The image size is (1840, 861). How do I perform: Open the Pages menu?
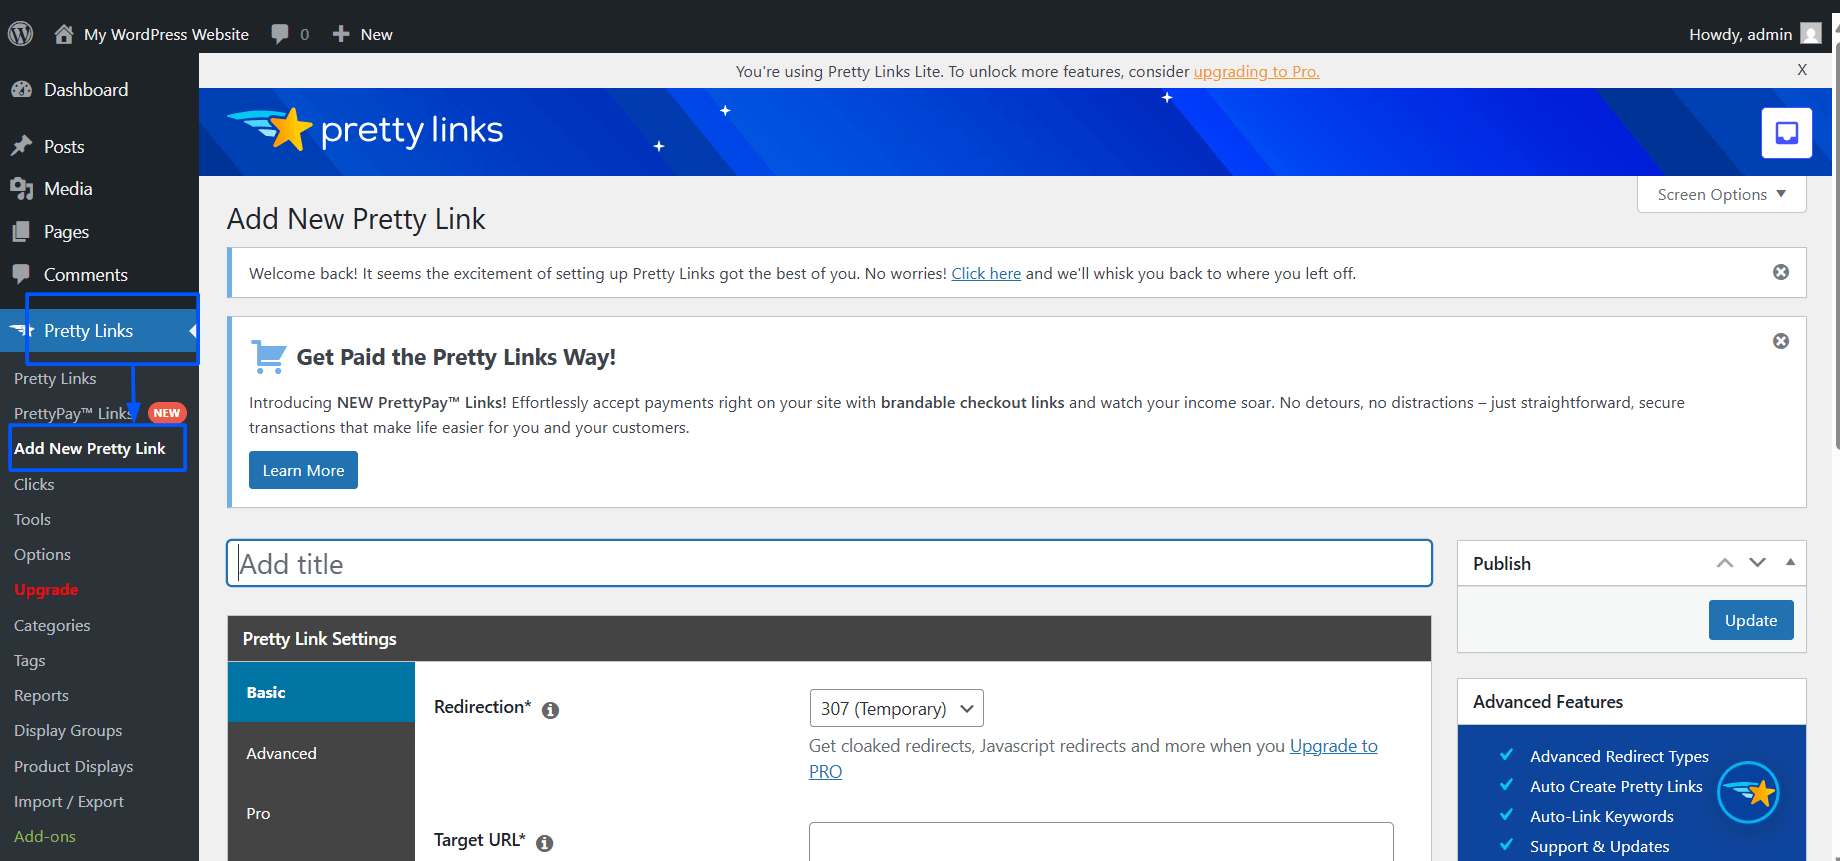66,231
